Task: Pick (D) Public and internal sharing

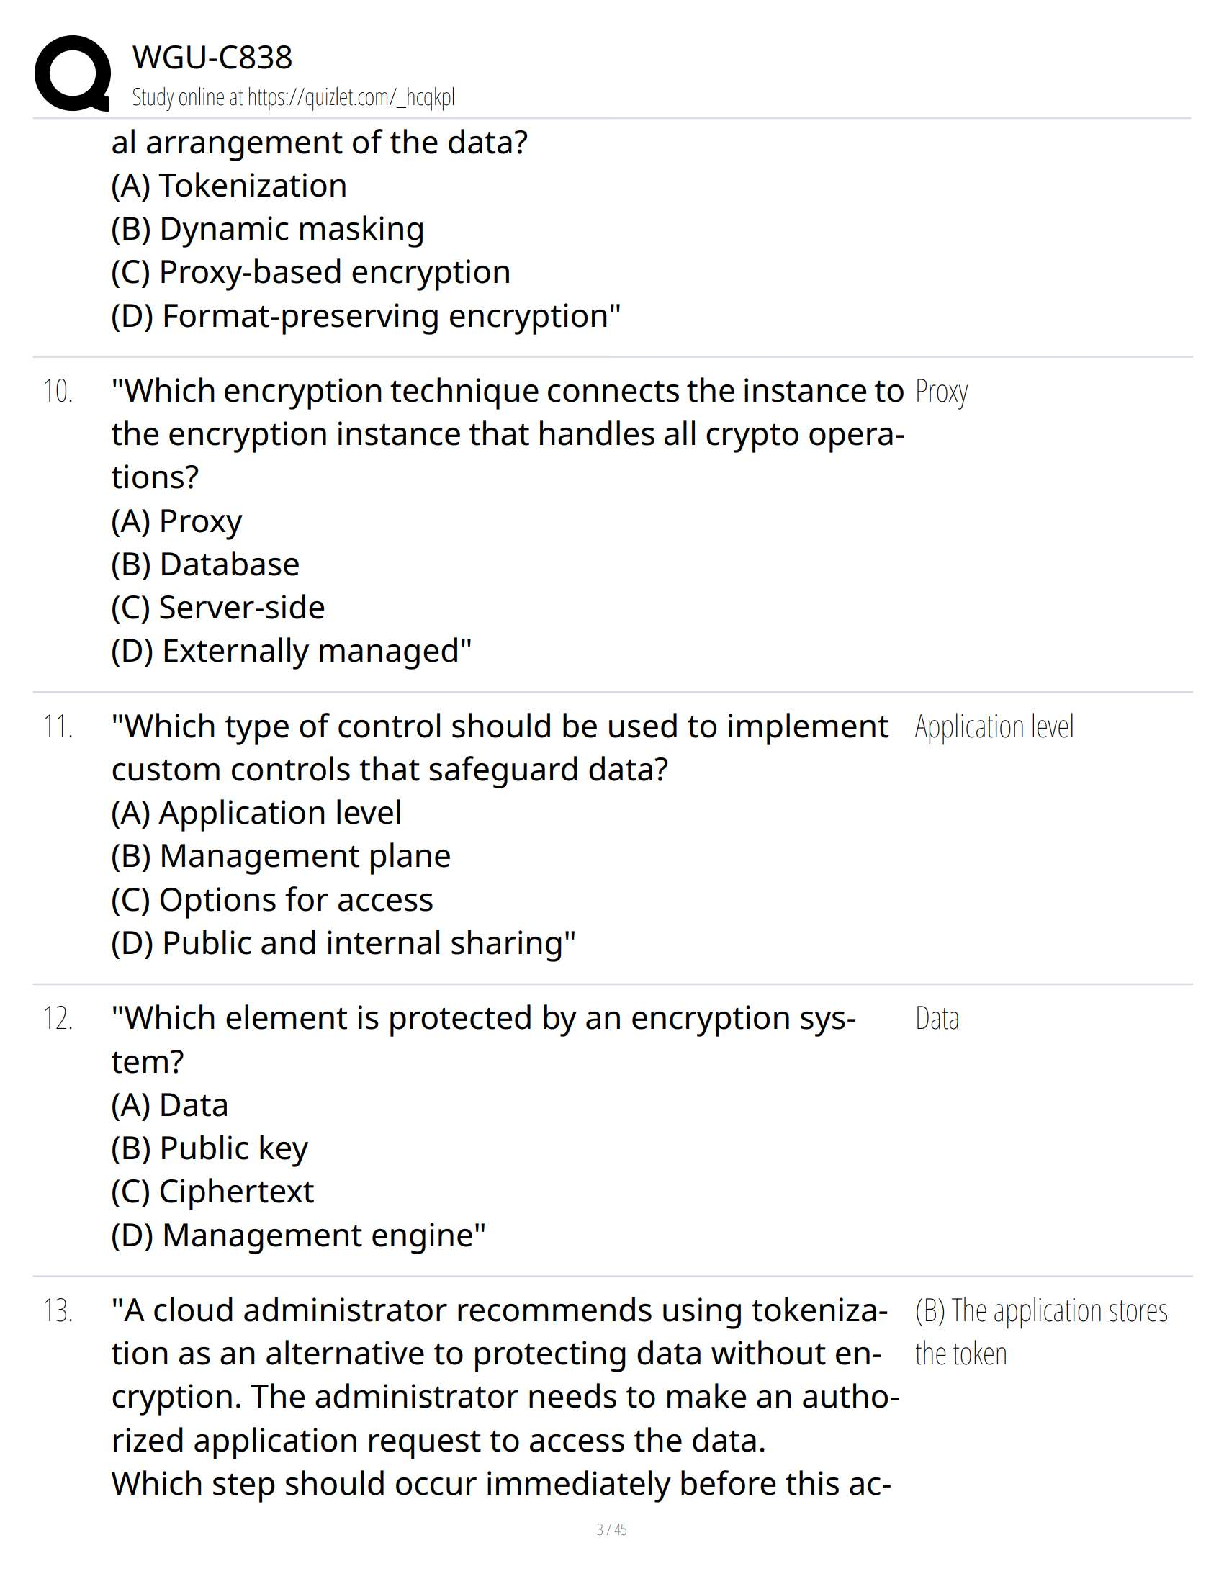Action: coord(343,943)
